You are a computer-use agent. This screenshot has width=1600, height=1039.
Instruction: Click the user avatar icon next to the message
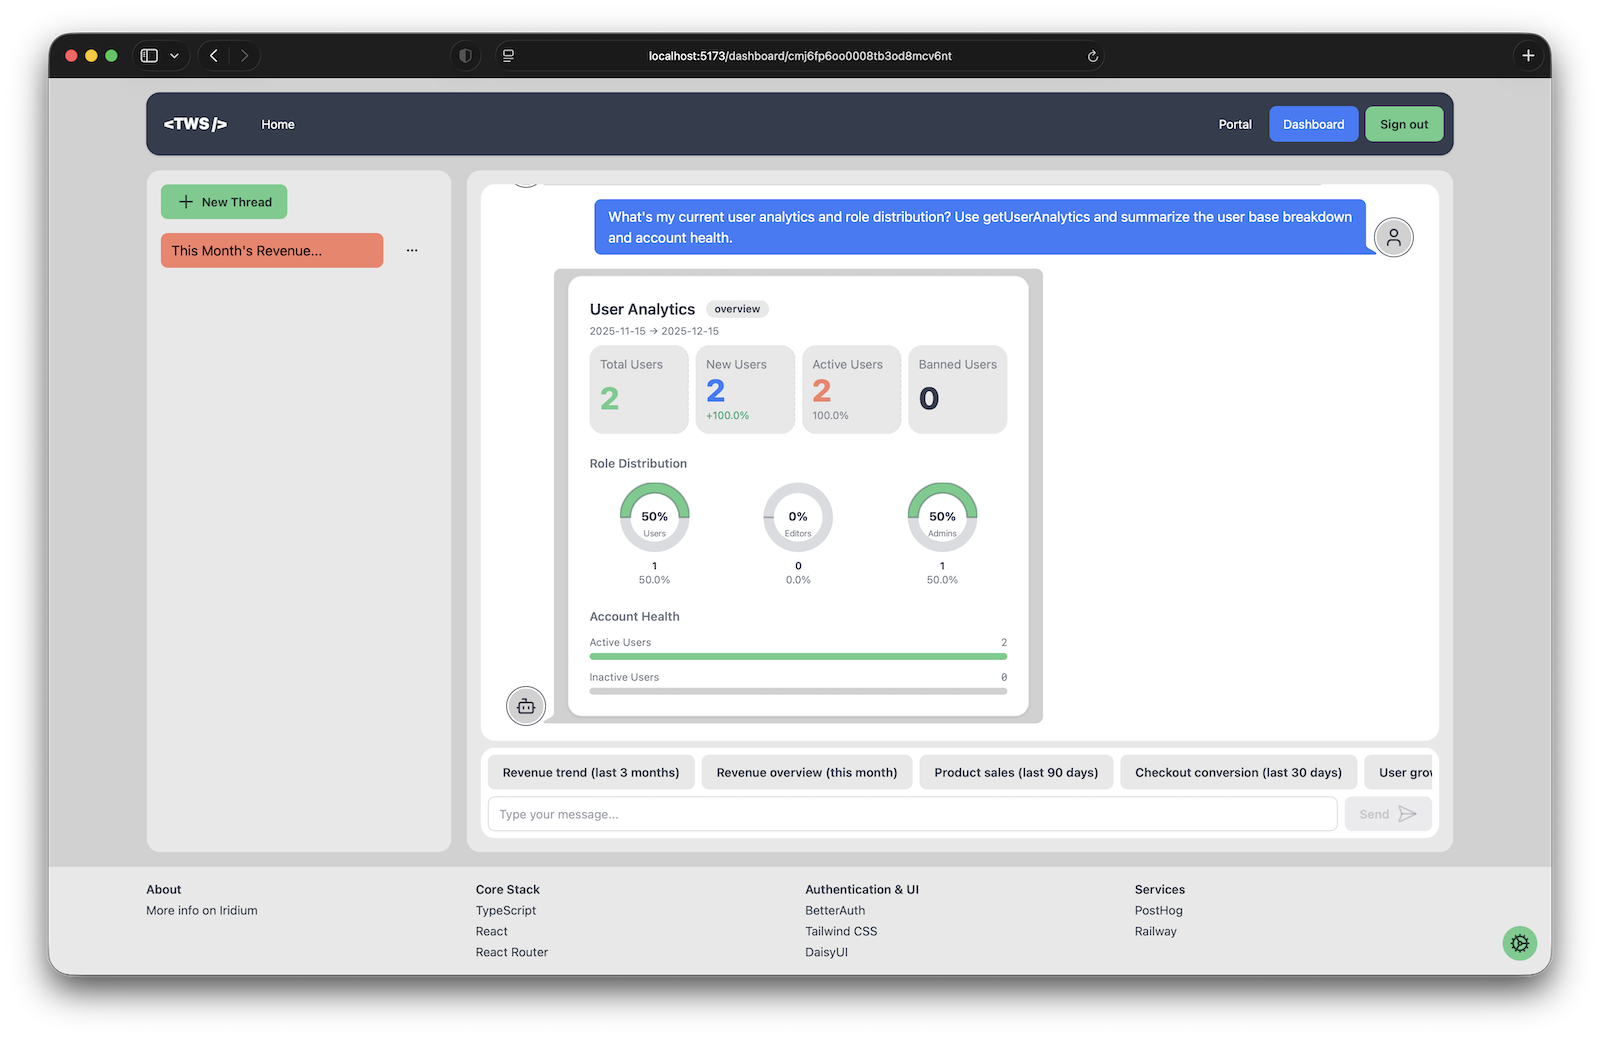1394,237
